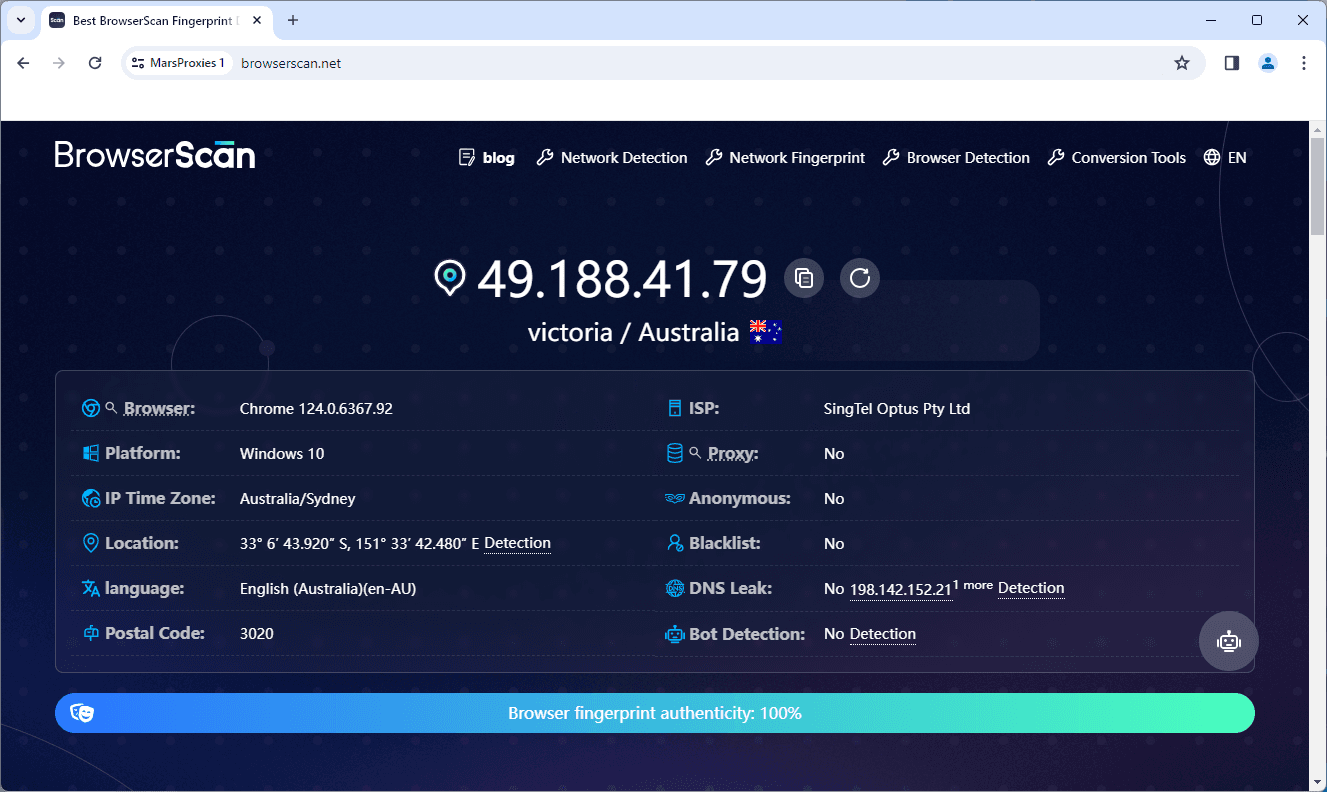This screenshot has height=792, width=1327.
Task: Open the Chrome three-dot menu
Action: click(x=1303, y=63)
